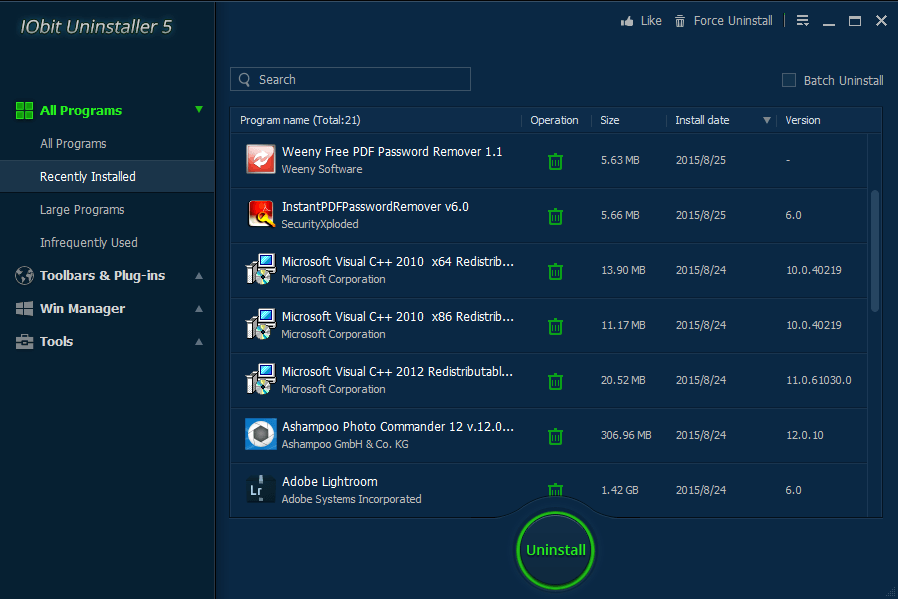This screenshot has width=898, height=599.
Task: Click the Adobe Lightroom Lr icon
Action: [x=261, y=489]
